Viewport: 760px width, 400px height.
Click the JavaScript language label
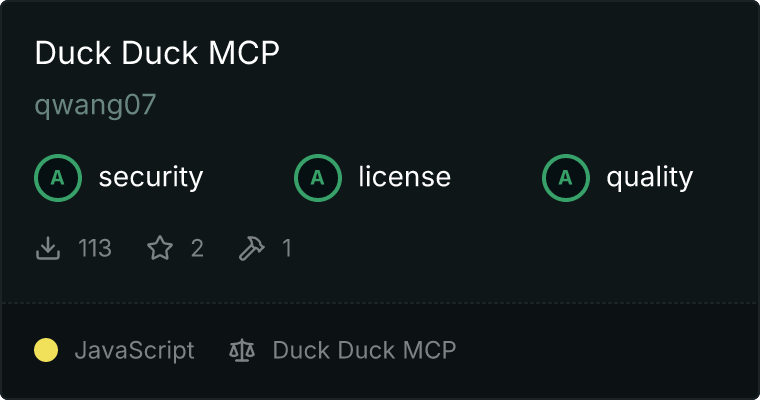134,350
